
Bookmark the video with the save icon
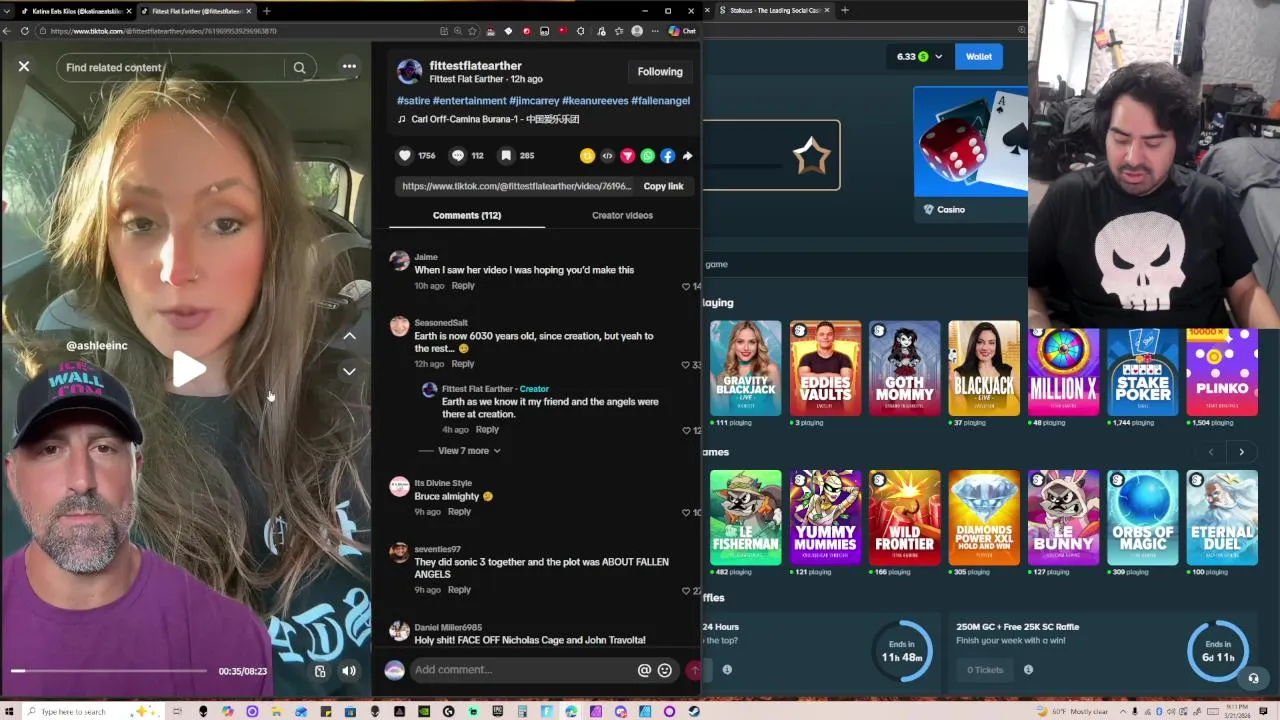click(x=506, y=155)
